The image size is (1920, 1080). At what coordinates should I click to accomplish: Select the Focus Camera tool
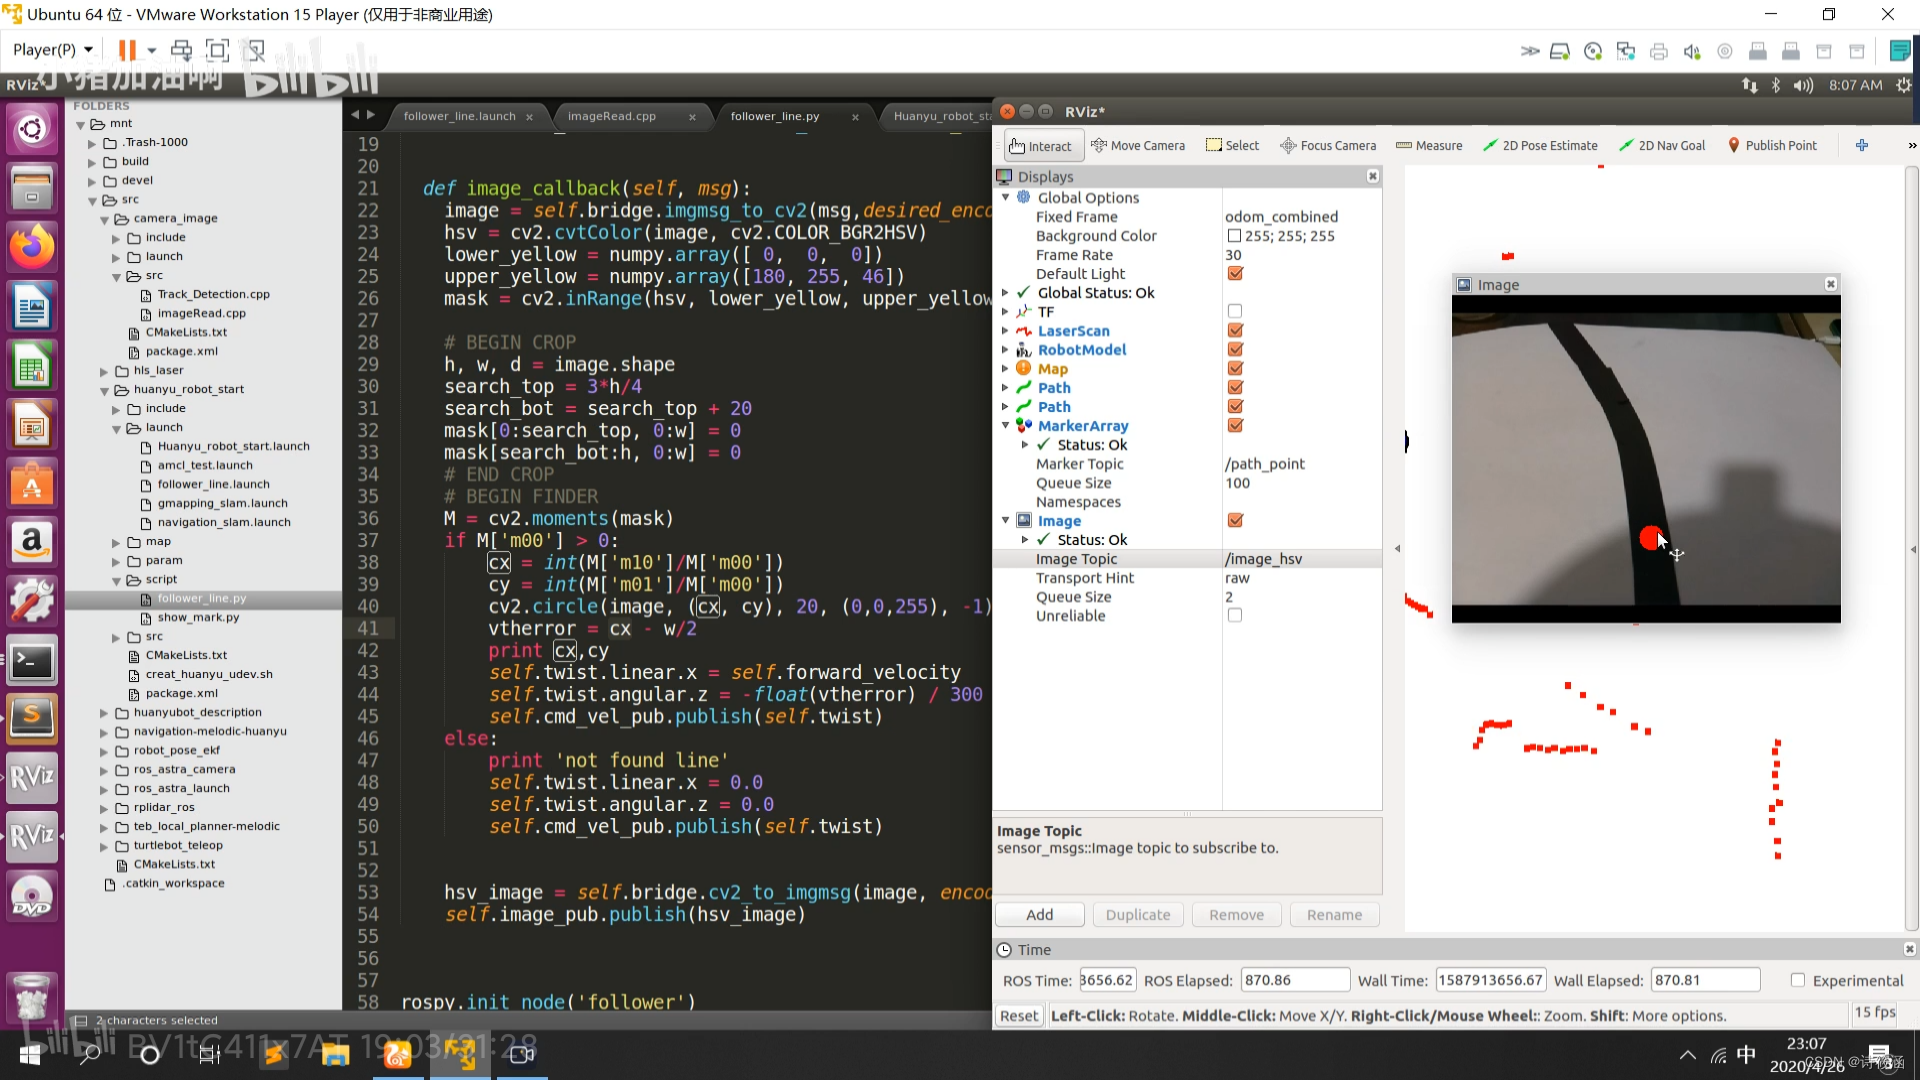(x=1328, y=146)
